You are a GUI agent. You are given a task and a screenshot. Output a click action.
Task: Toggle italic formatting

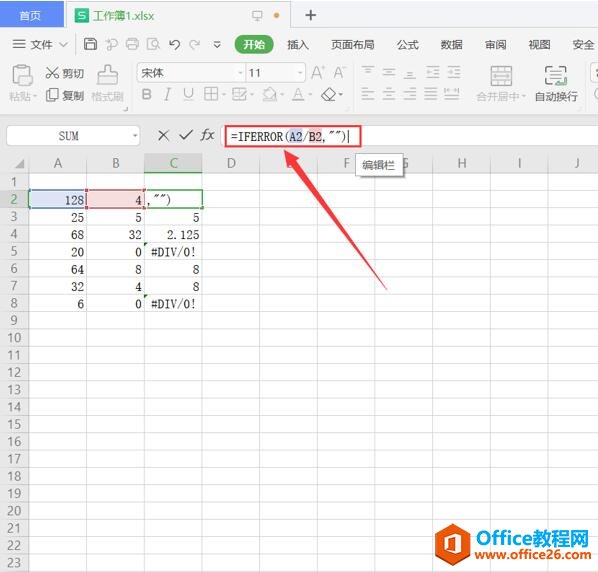(167, 94)
